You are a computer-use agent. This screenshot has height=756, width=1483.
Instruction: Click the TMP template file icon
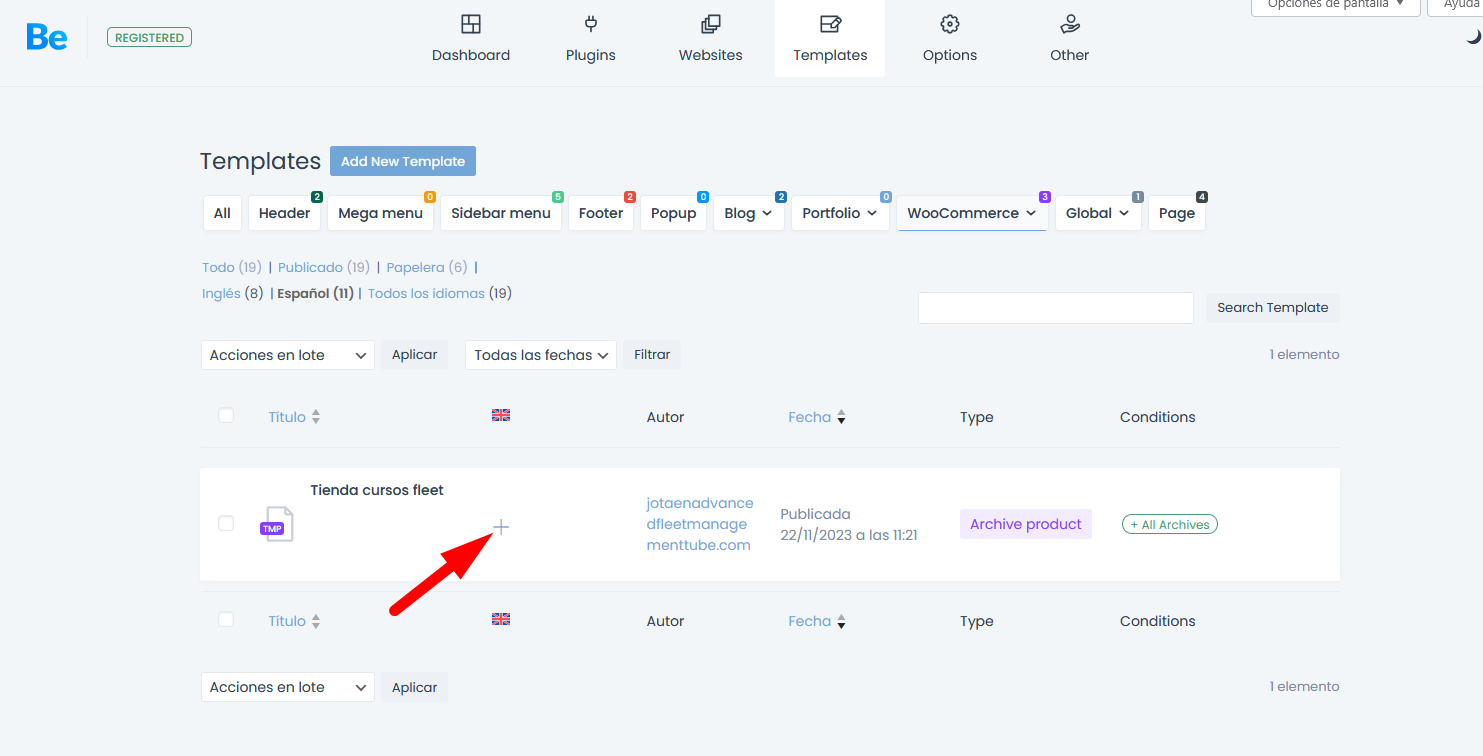tap(278, 524)
